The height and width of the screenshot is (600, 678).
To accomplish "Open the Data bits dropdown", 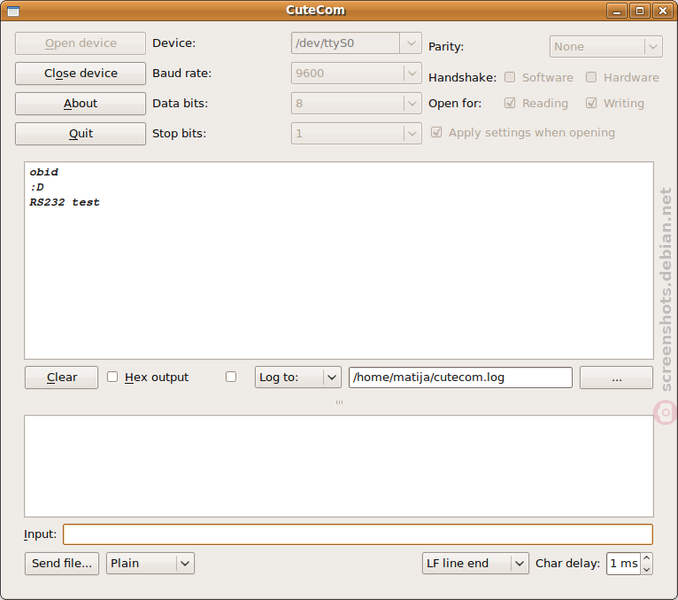I will click(x=356, y=103).
